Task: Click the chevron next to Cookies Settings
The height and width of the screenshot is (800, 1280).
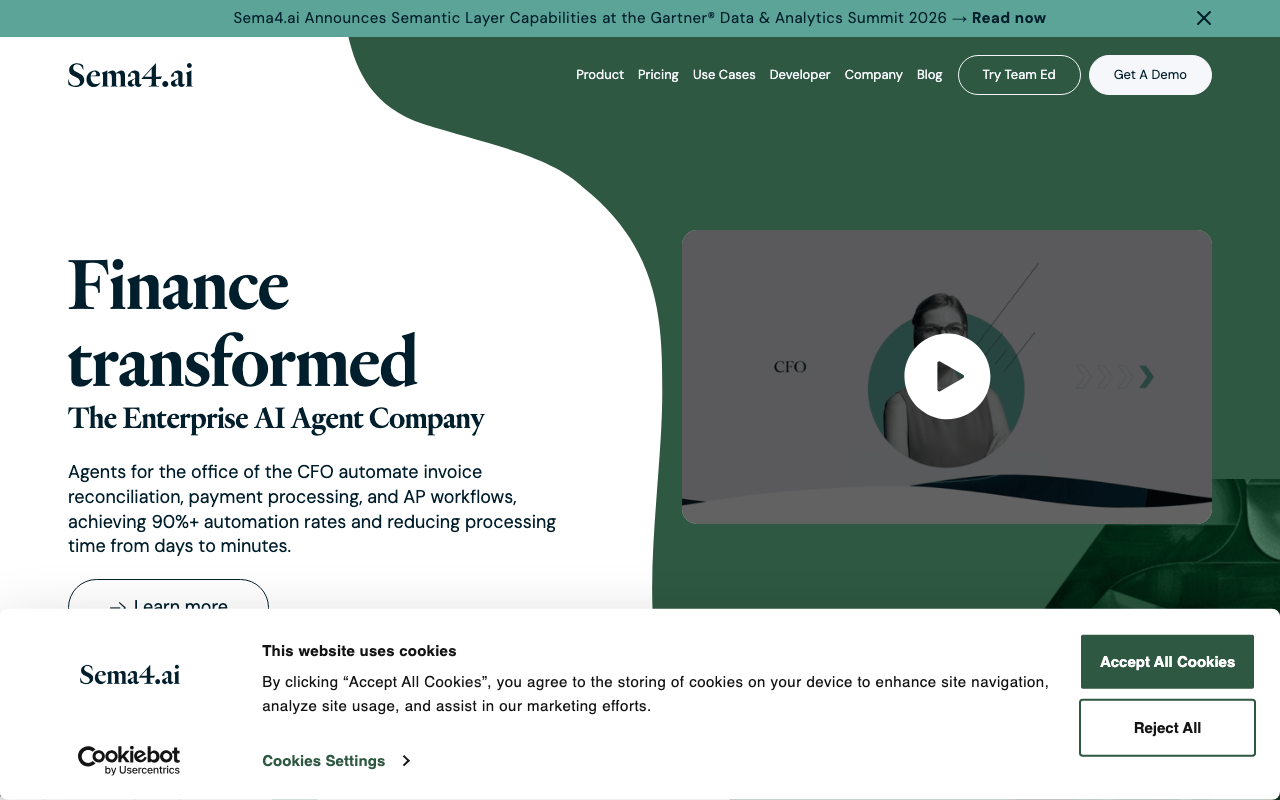Action: pyautogui.click(x=406, y=761)
